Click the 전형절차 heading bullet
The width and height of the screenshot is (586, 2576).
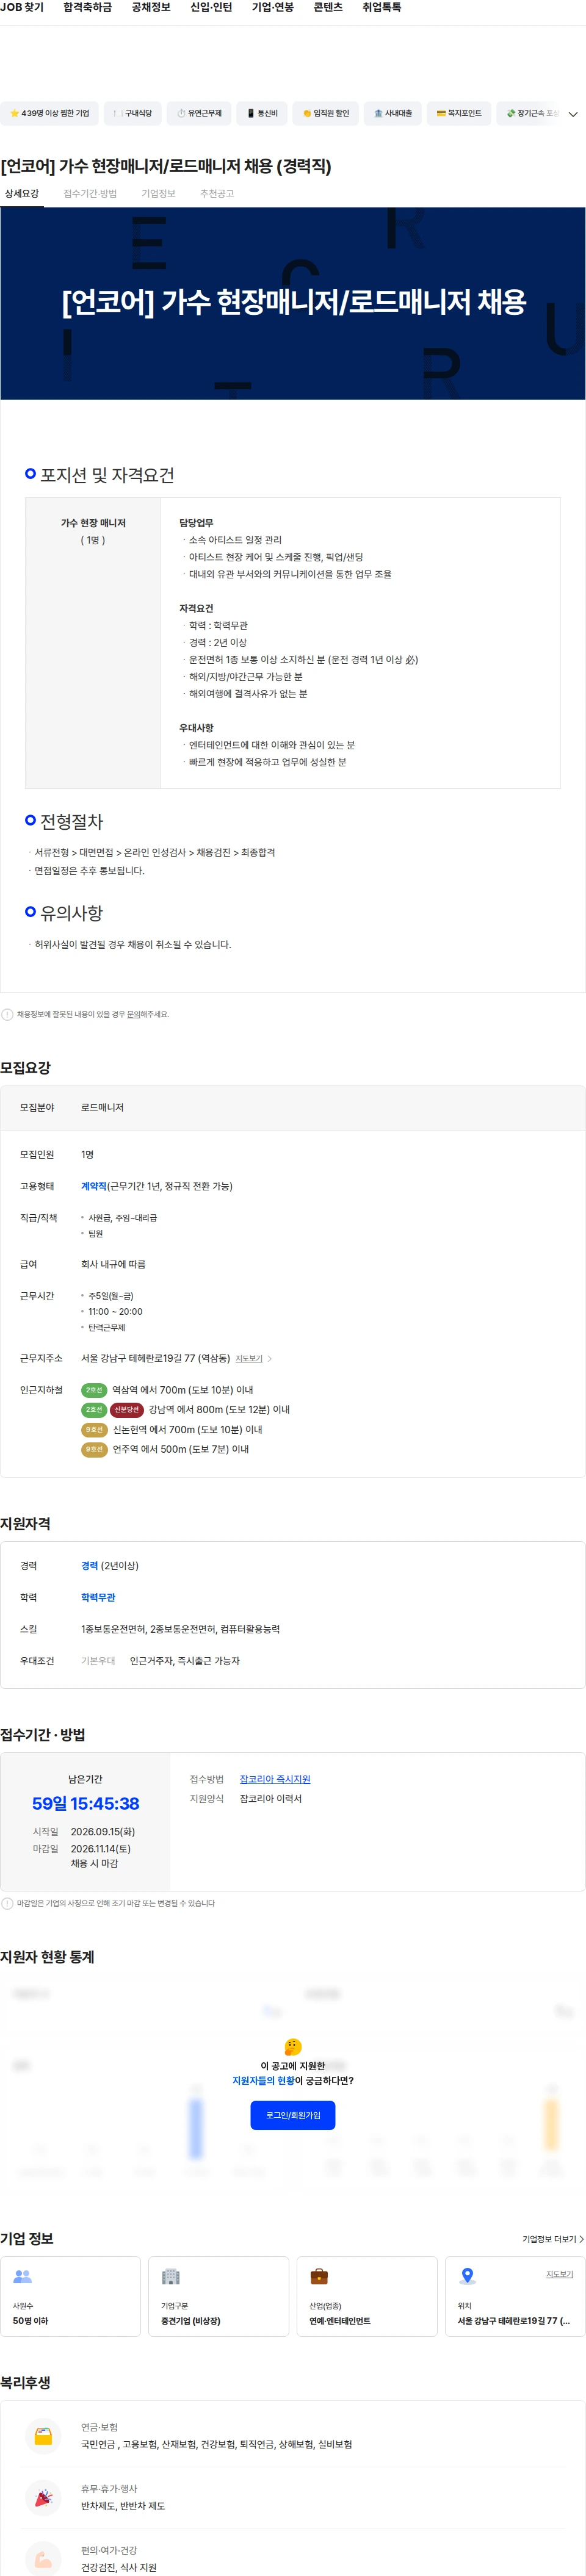[31, 820]
